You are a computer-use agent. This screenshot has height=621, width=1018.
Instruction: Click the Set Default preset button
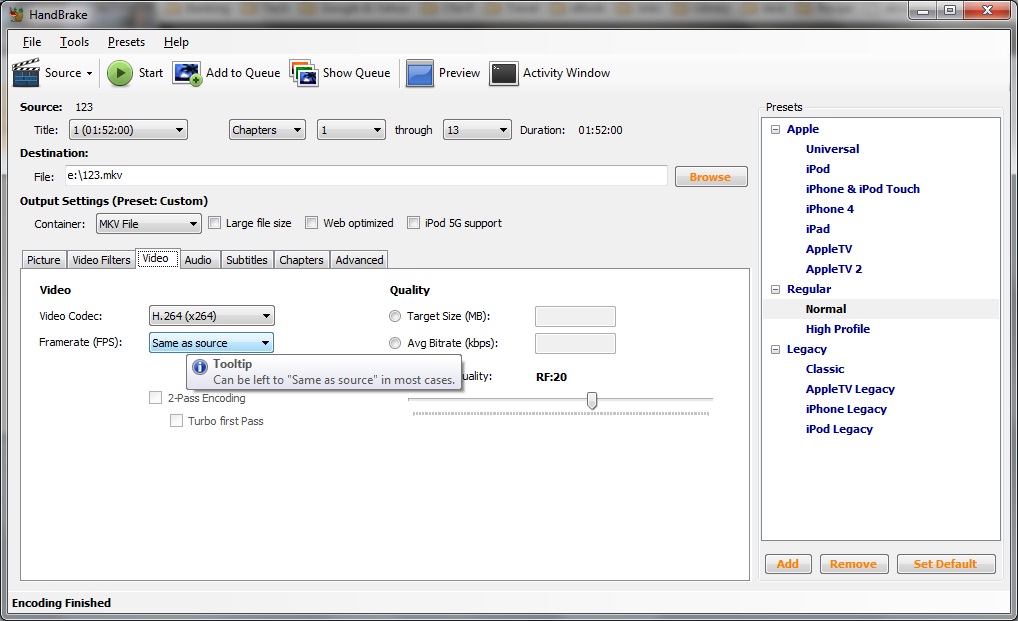pos(945,564)
